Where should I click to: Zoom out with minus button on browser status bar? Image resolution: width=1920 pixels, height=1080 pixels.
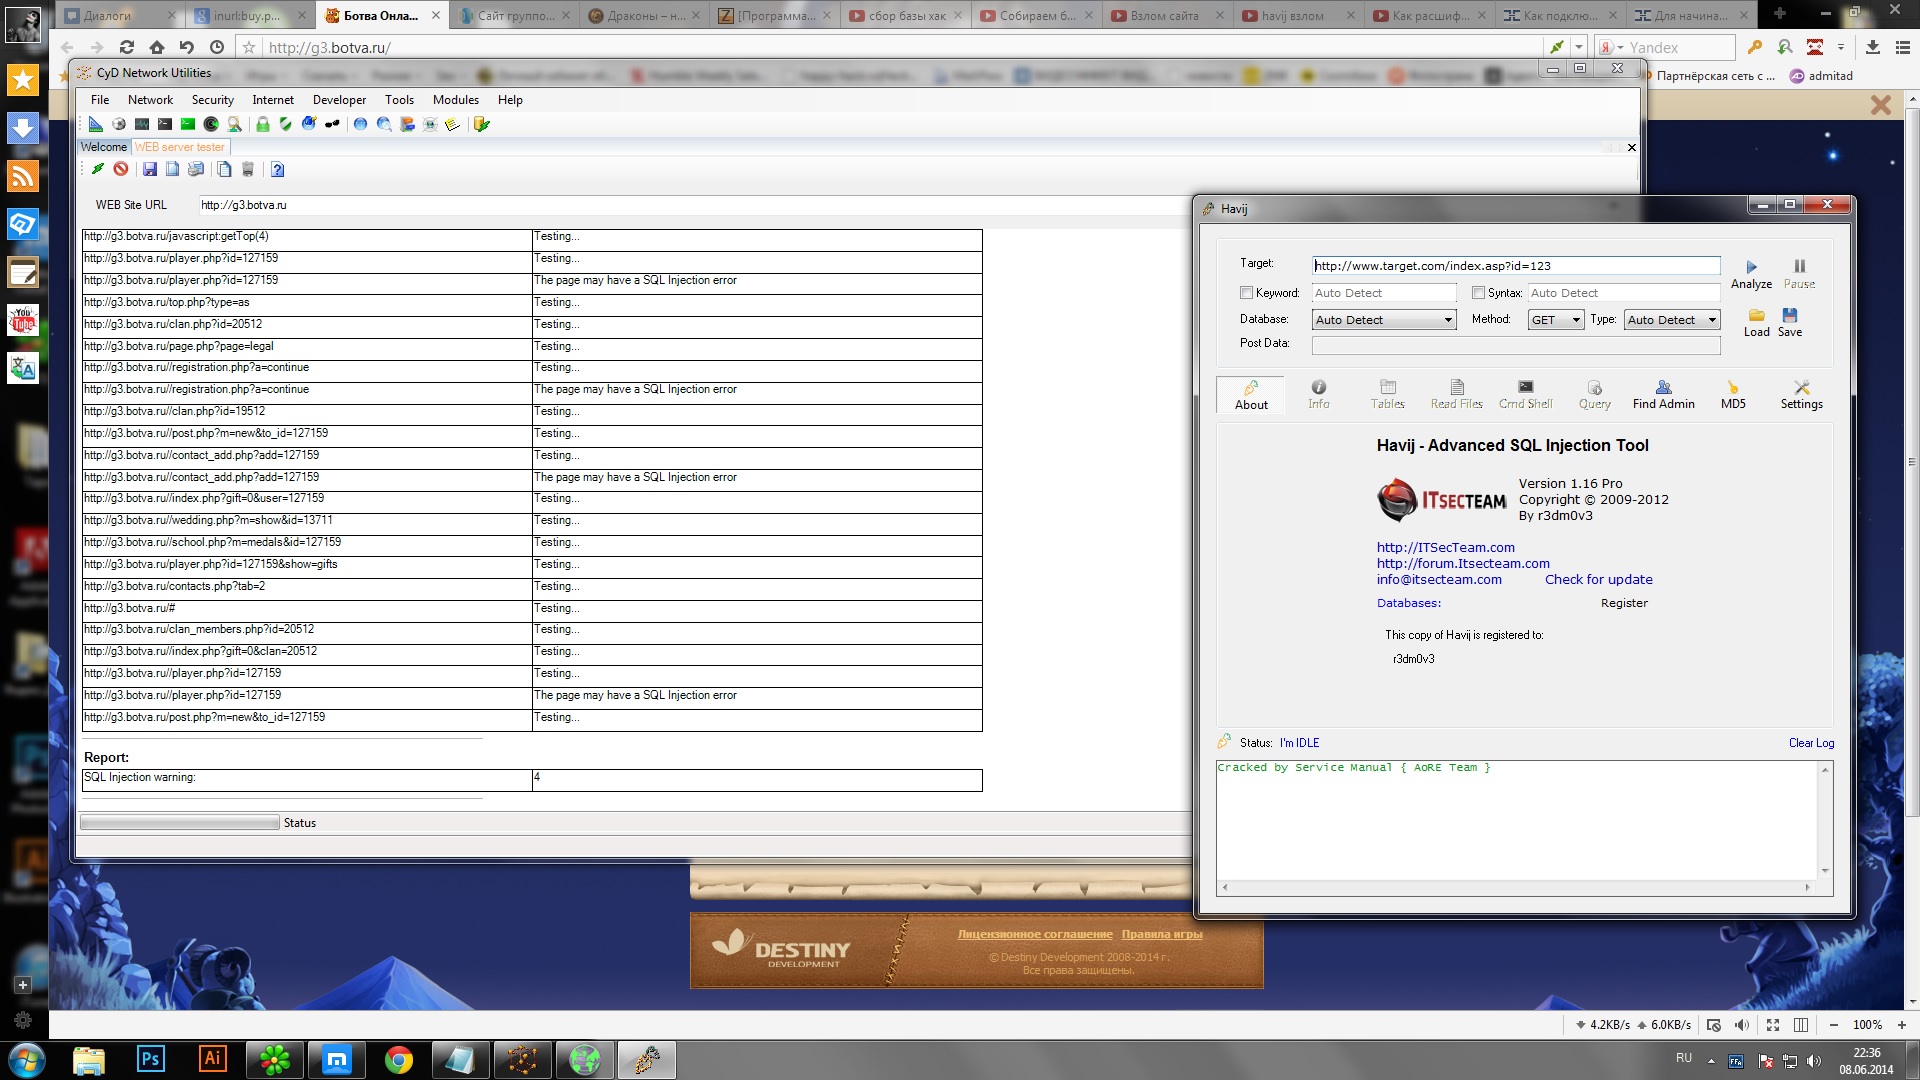click(x=1833, y=1025)
